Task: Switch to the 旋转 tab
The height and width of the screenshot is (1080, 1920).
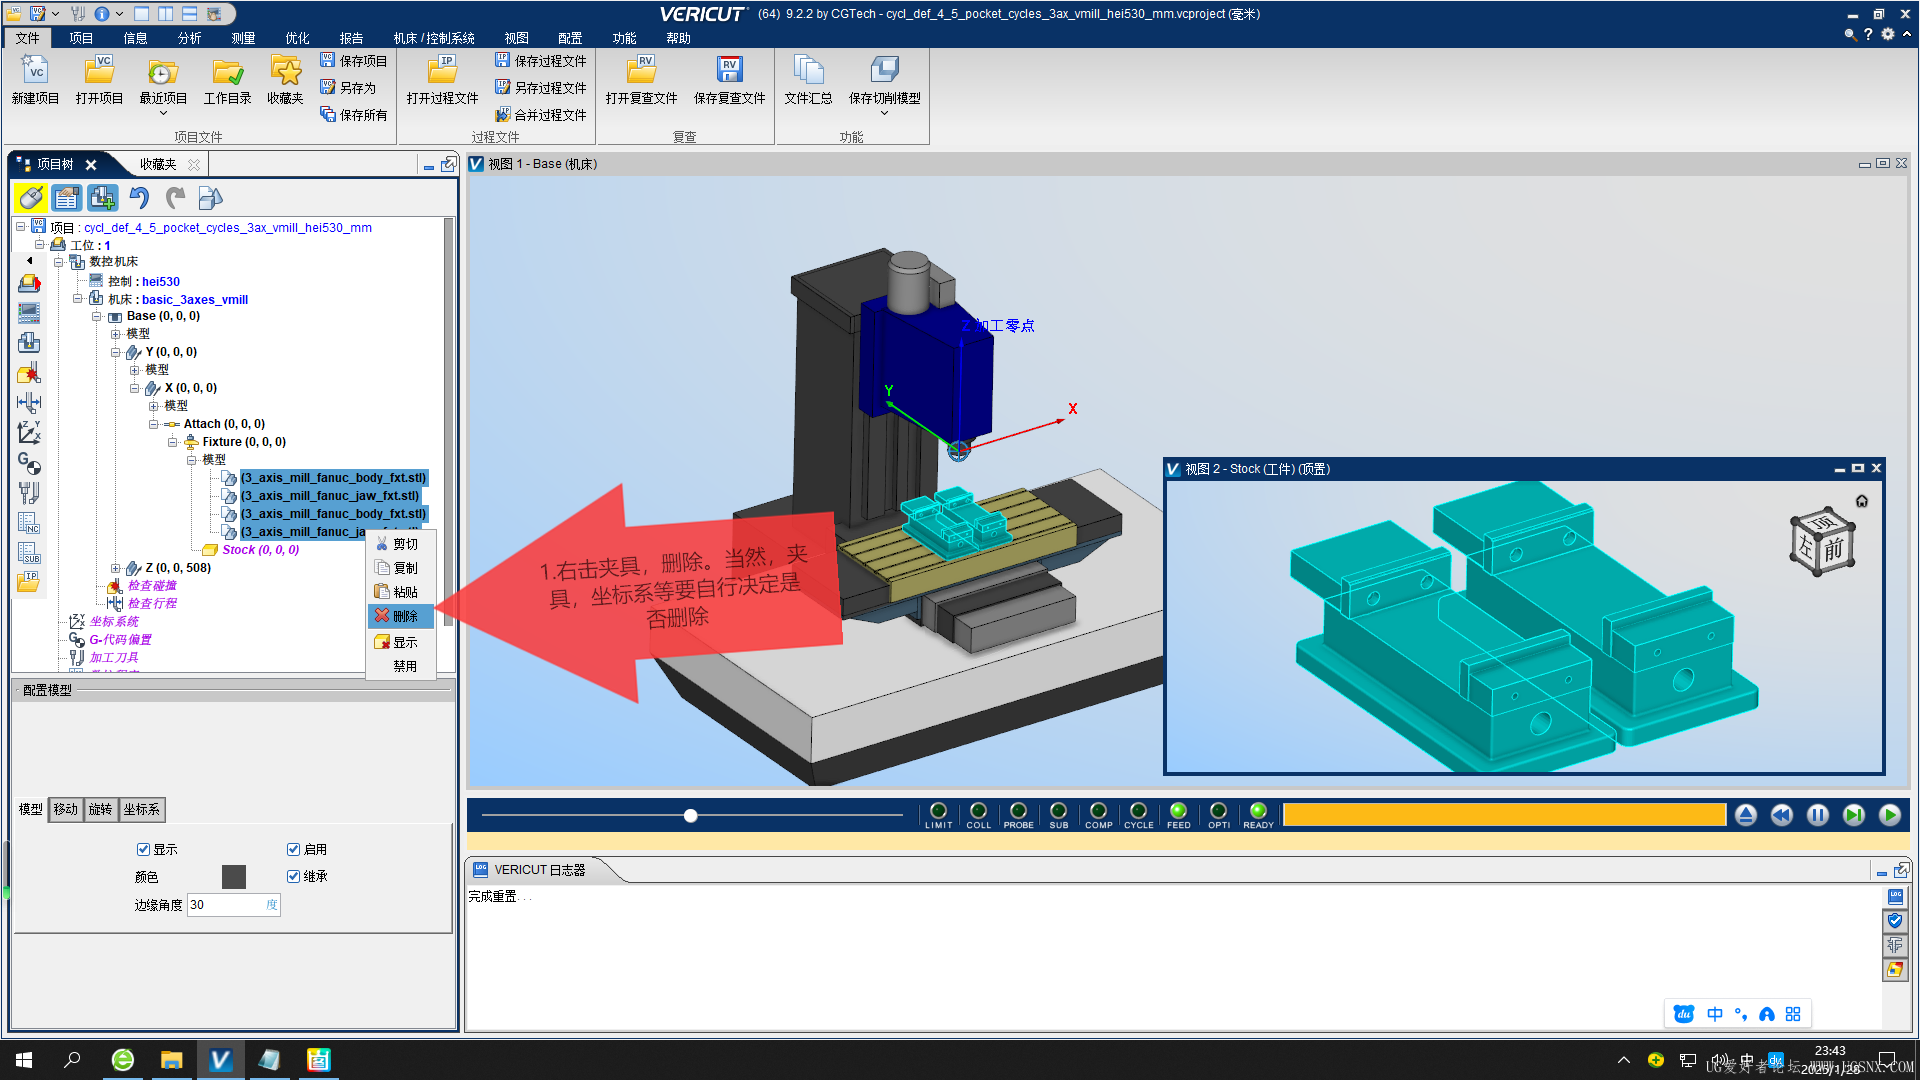Action: (101, 810)
